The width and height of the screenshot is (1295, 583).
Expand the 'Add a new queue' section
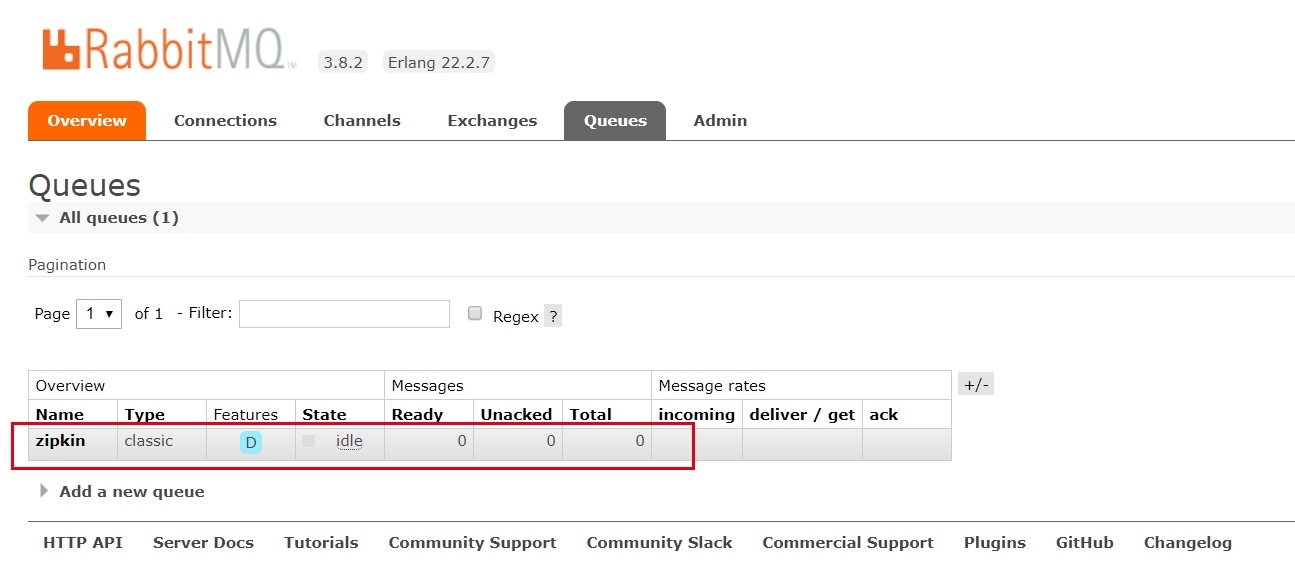(x=130, y=491)
